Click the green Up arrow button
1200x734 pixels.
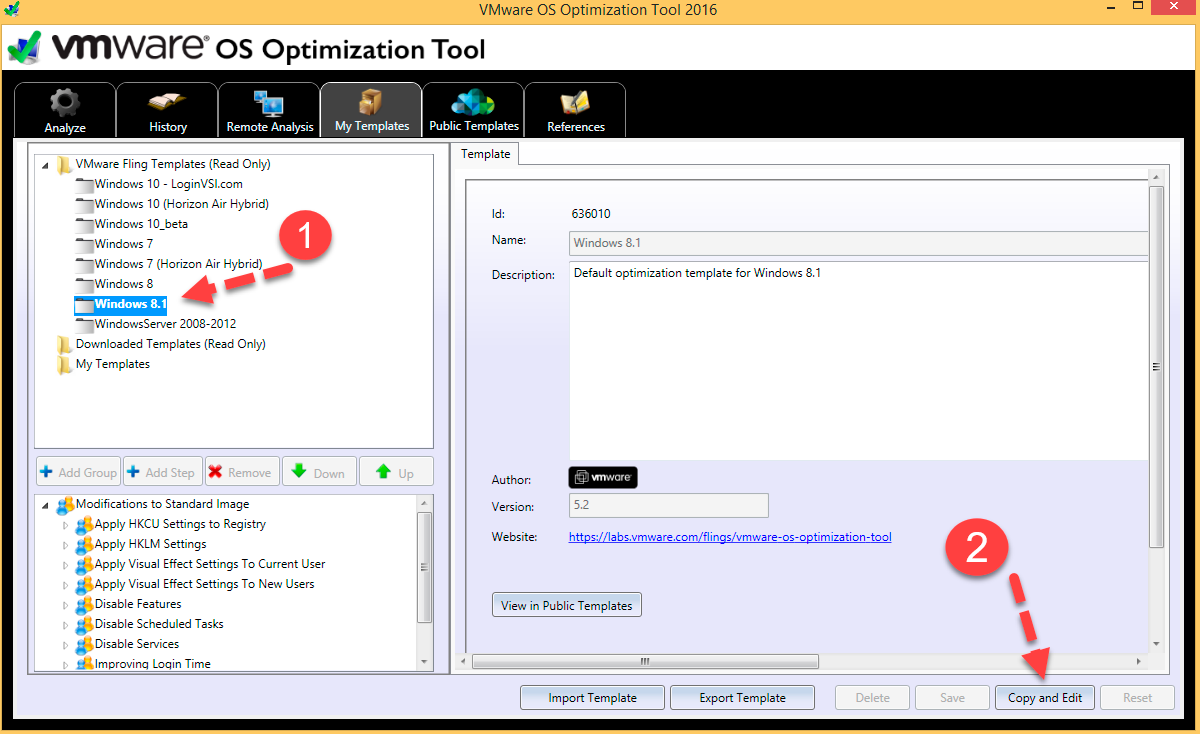point(395,472)
